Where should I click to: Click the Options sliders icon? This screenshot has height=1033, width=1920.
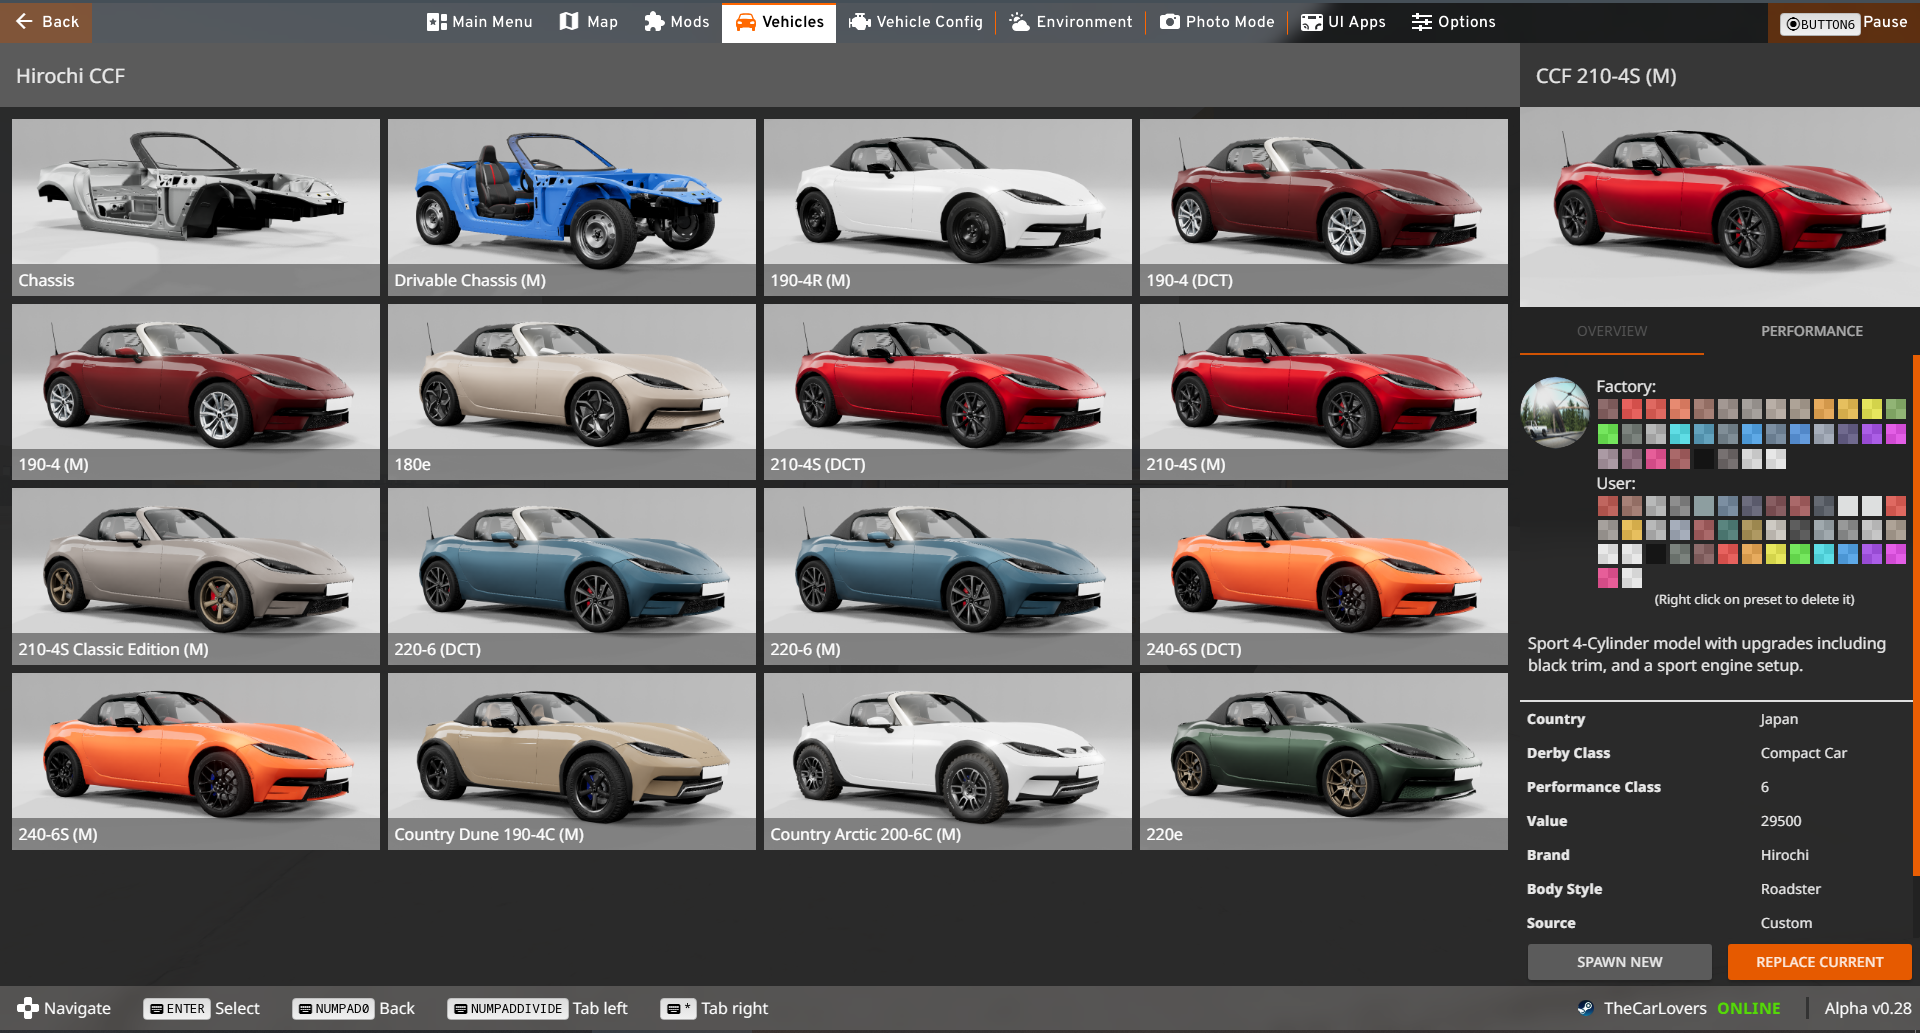tap(1421, 22)
